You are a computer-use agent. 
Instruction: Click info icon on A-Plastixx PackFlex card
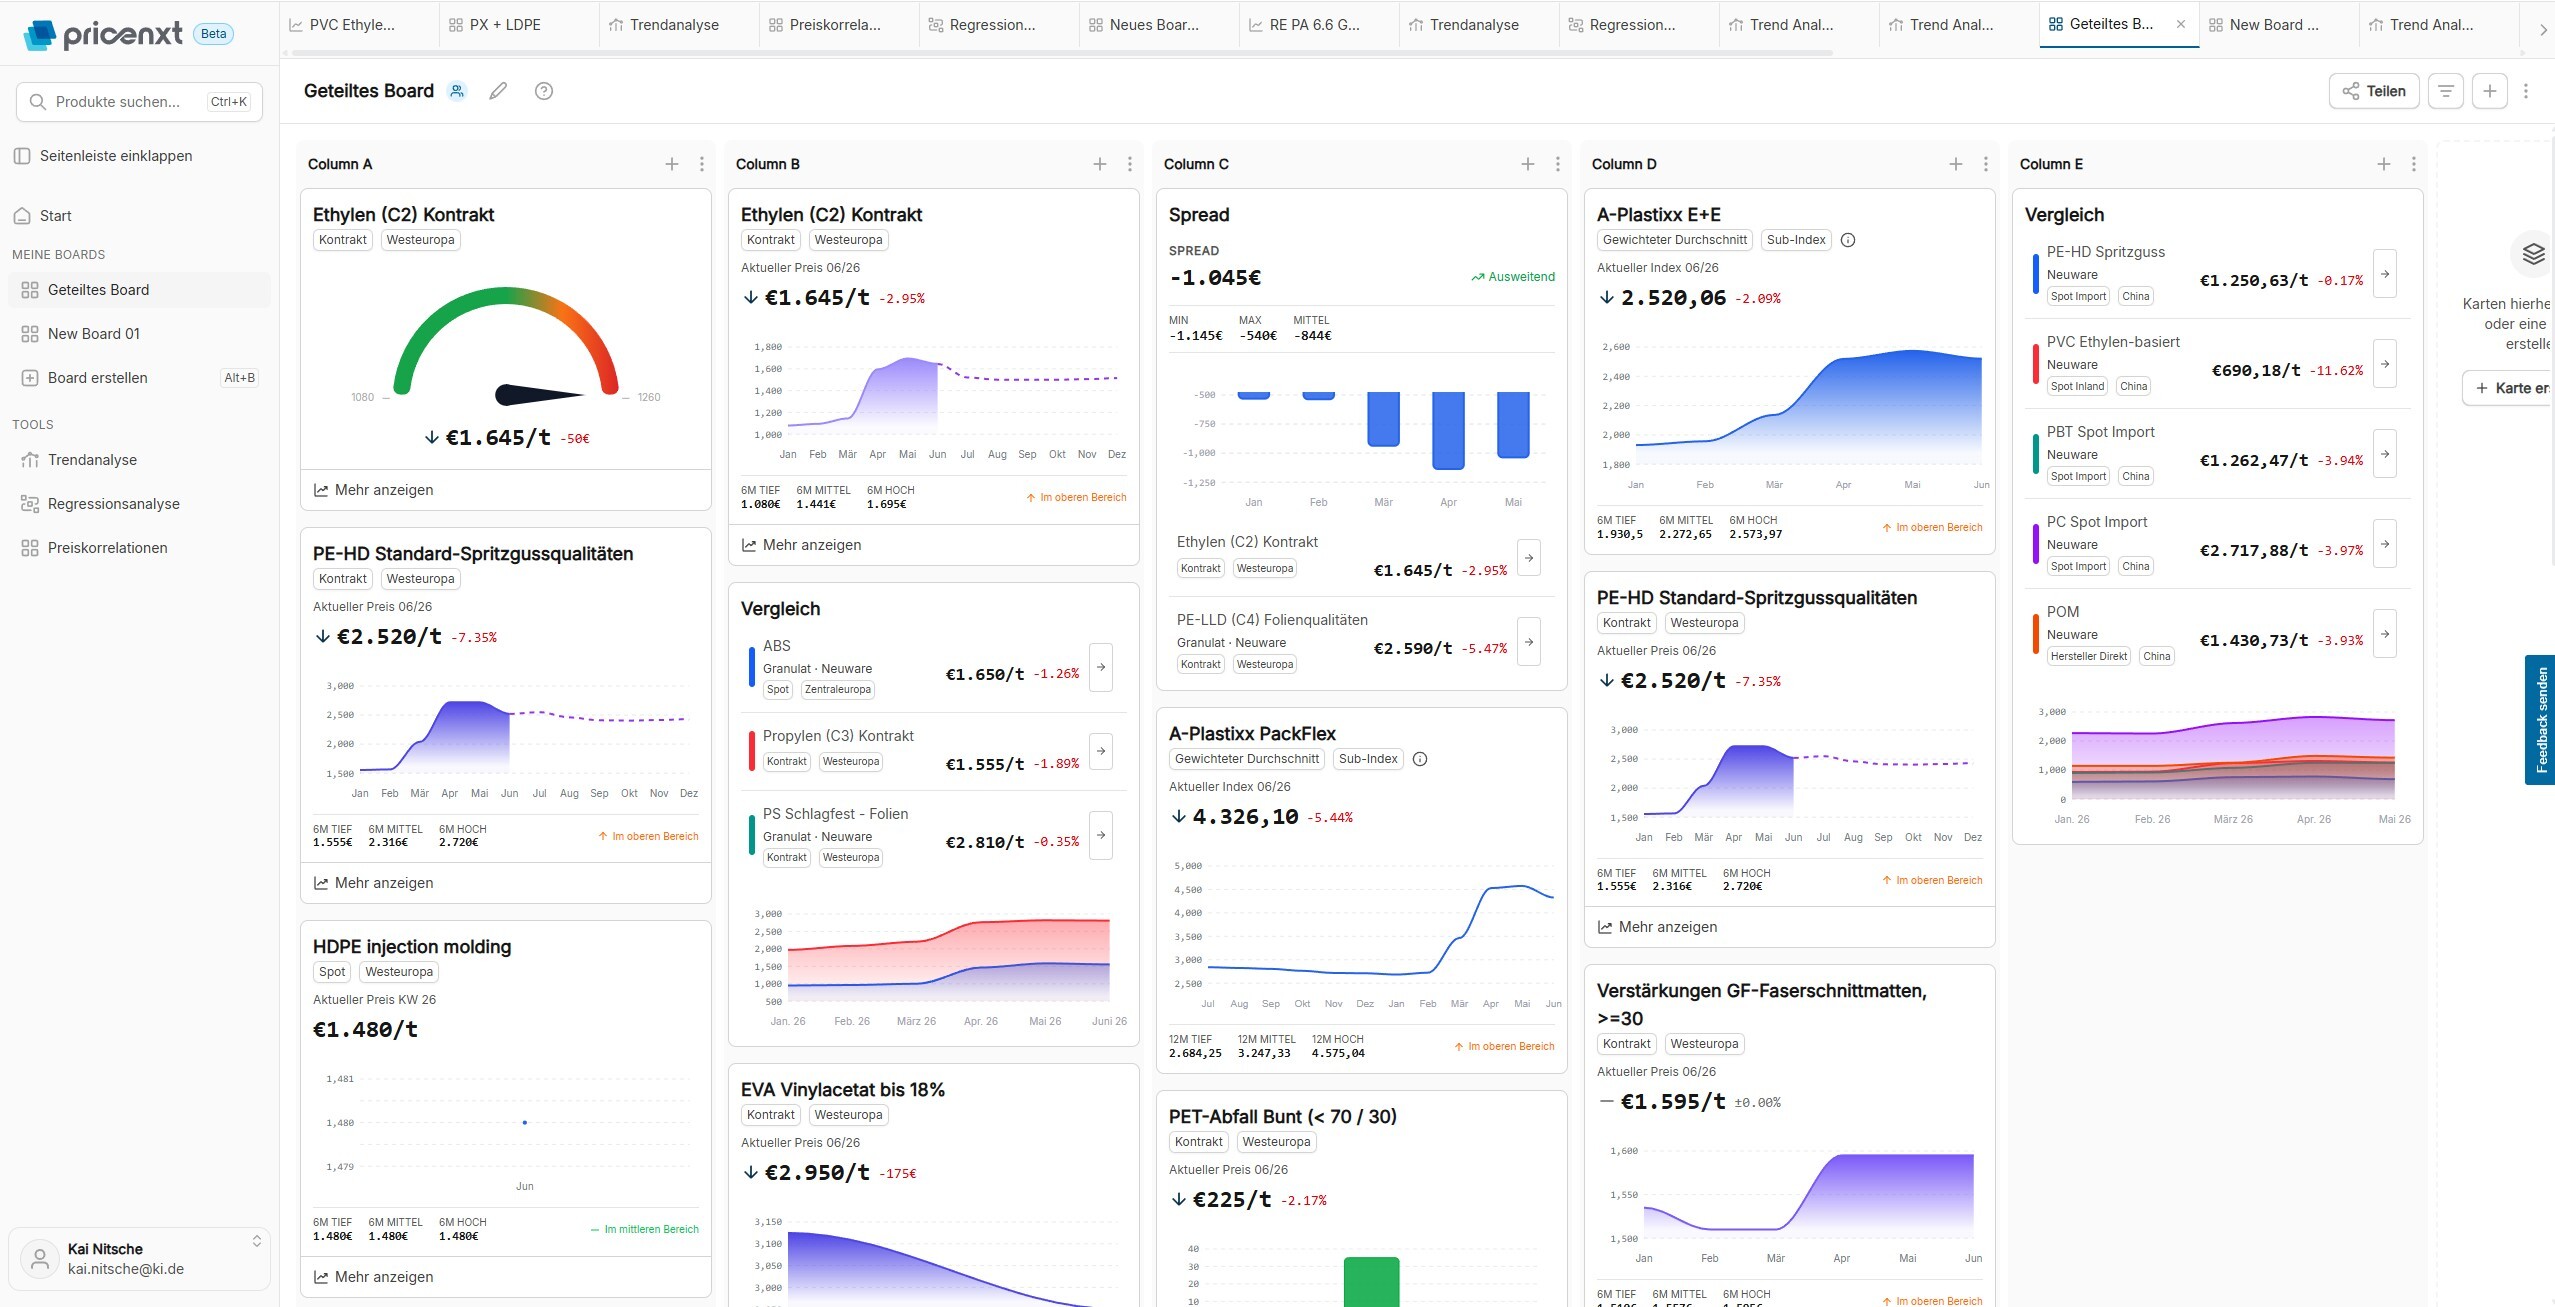click(1420, 759)
